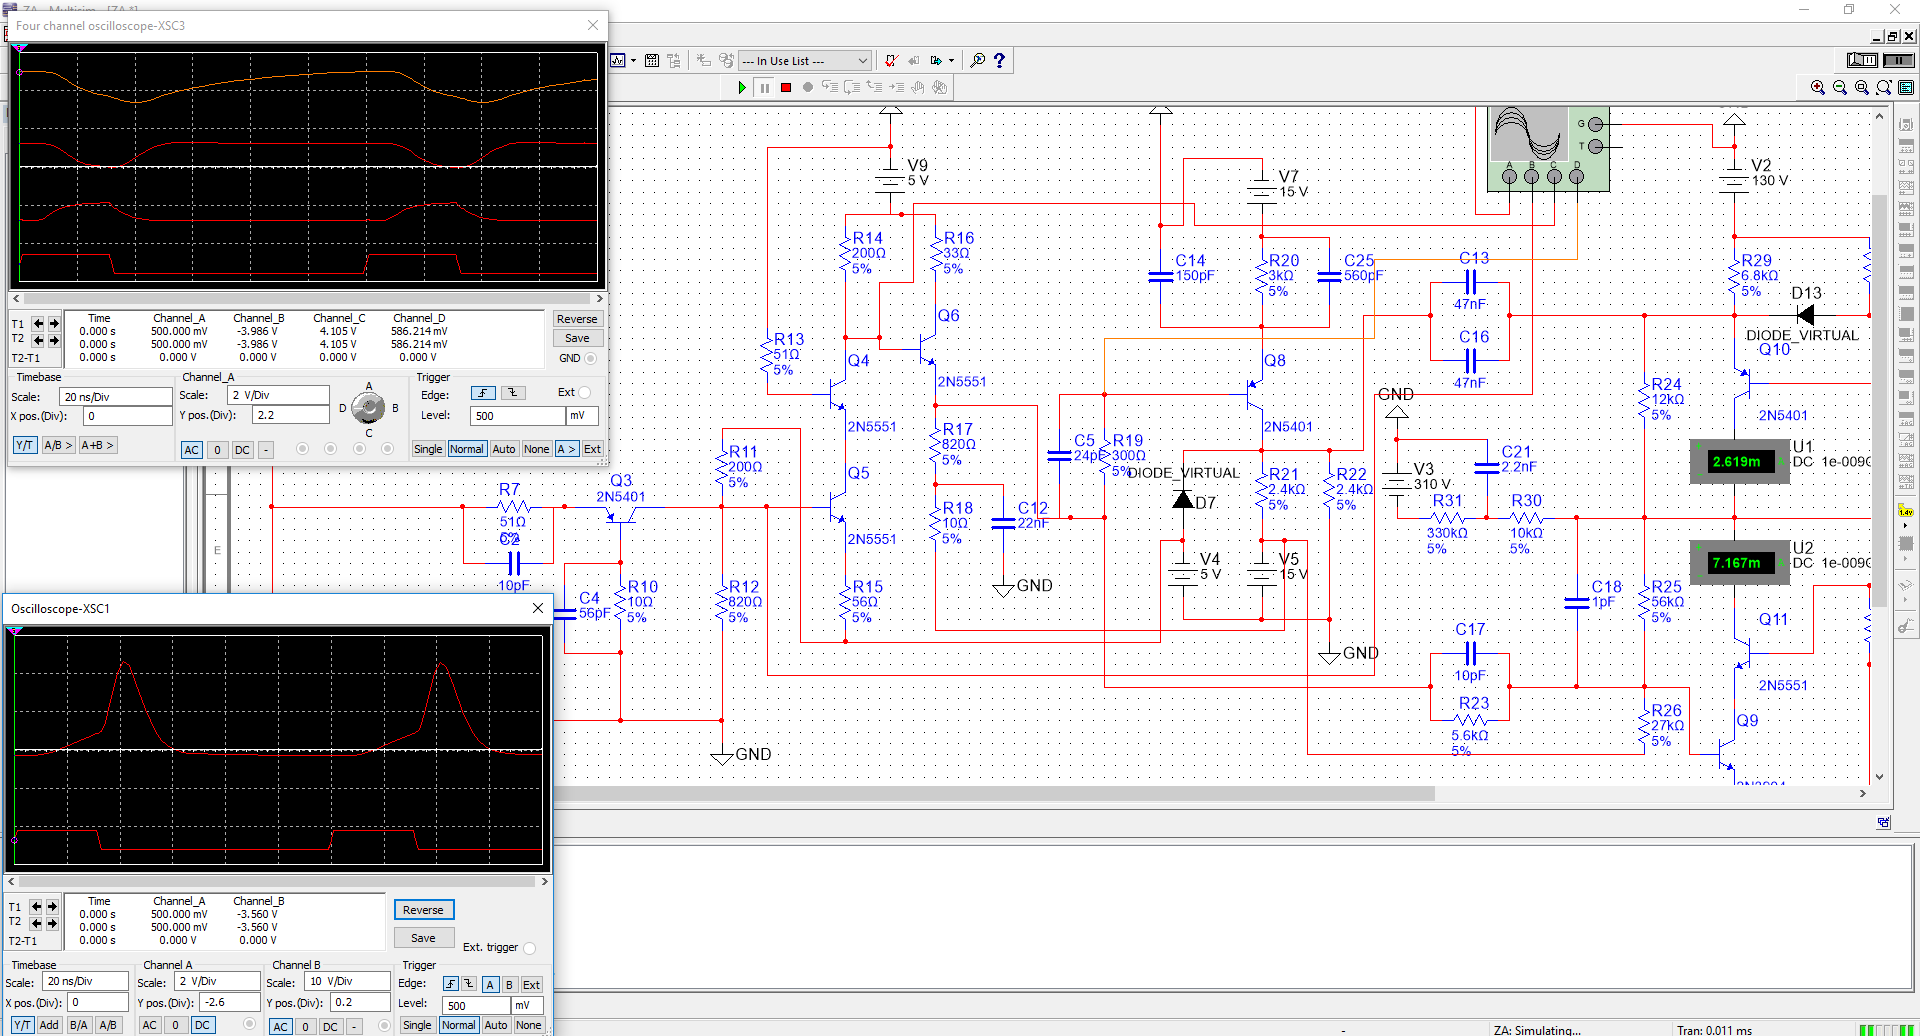Open trigger level mV unit in XSC3
Screen dimensions: 1920x1036
coord(583,416)
